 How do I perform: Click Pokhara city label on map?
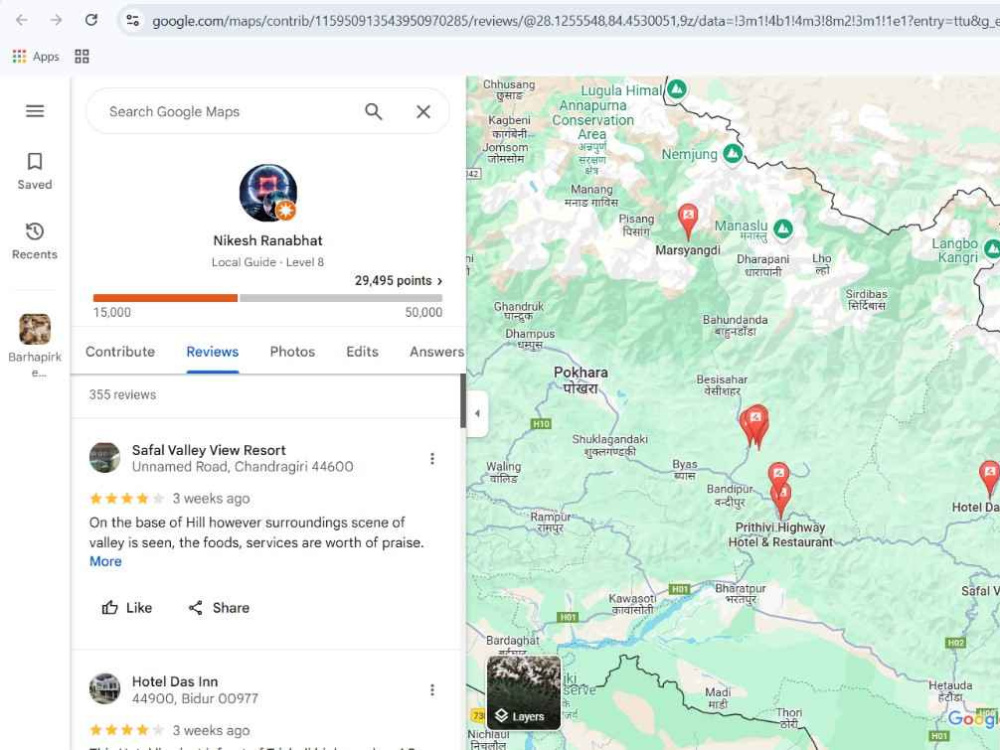pos(580,380)
